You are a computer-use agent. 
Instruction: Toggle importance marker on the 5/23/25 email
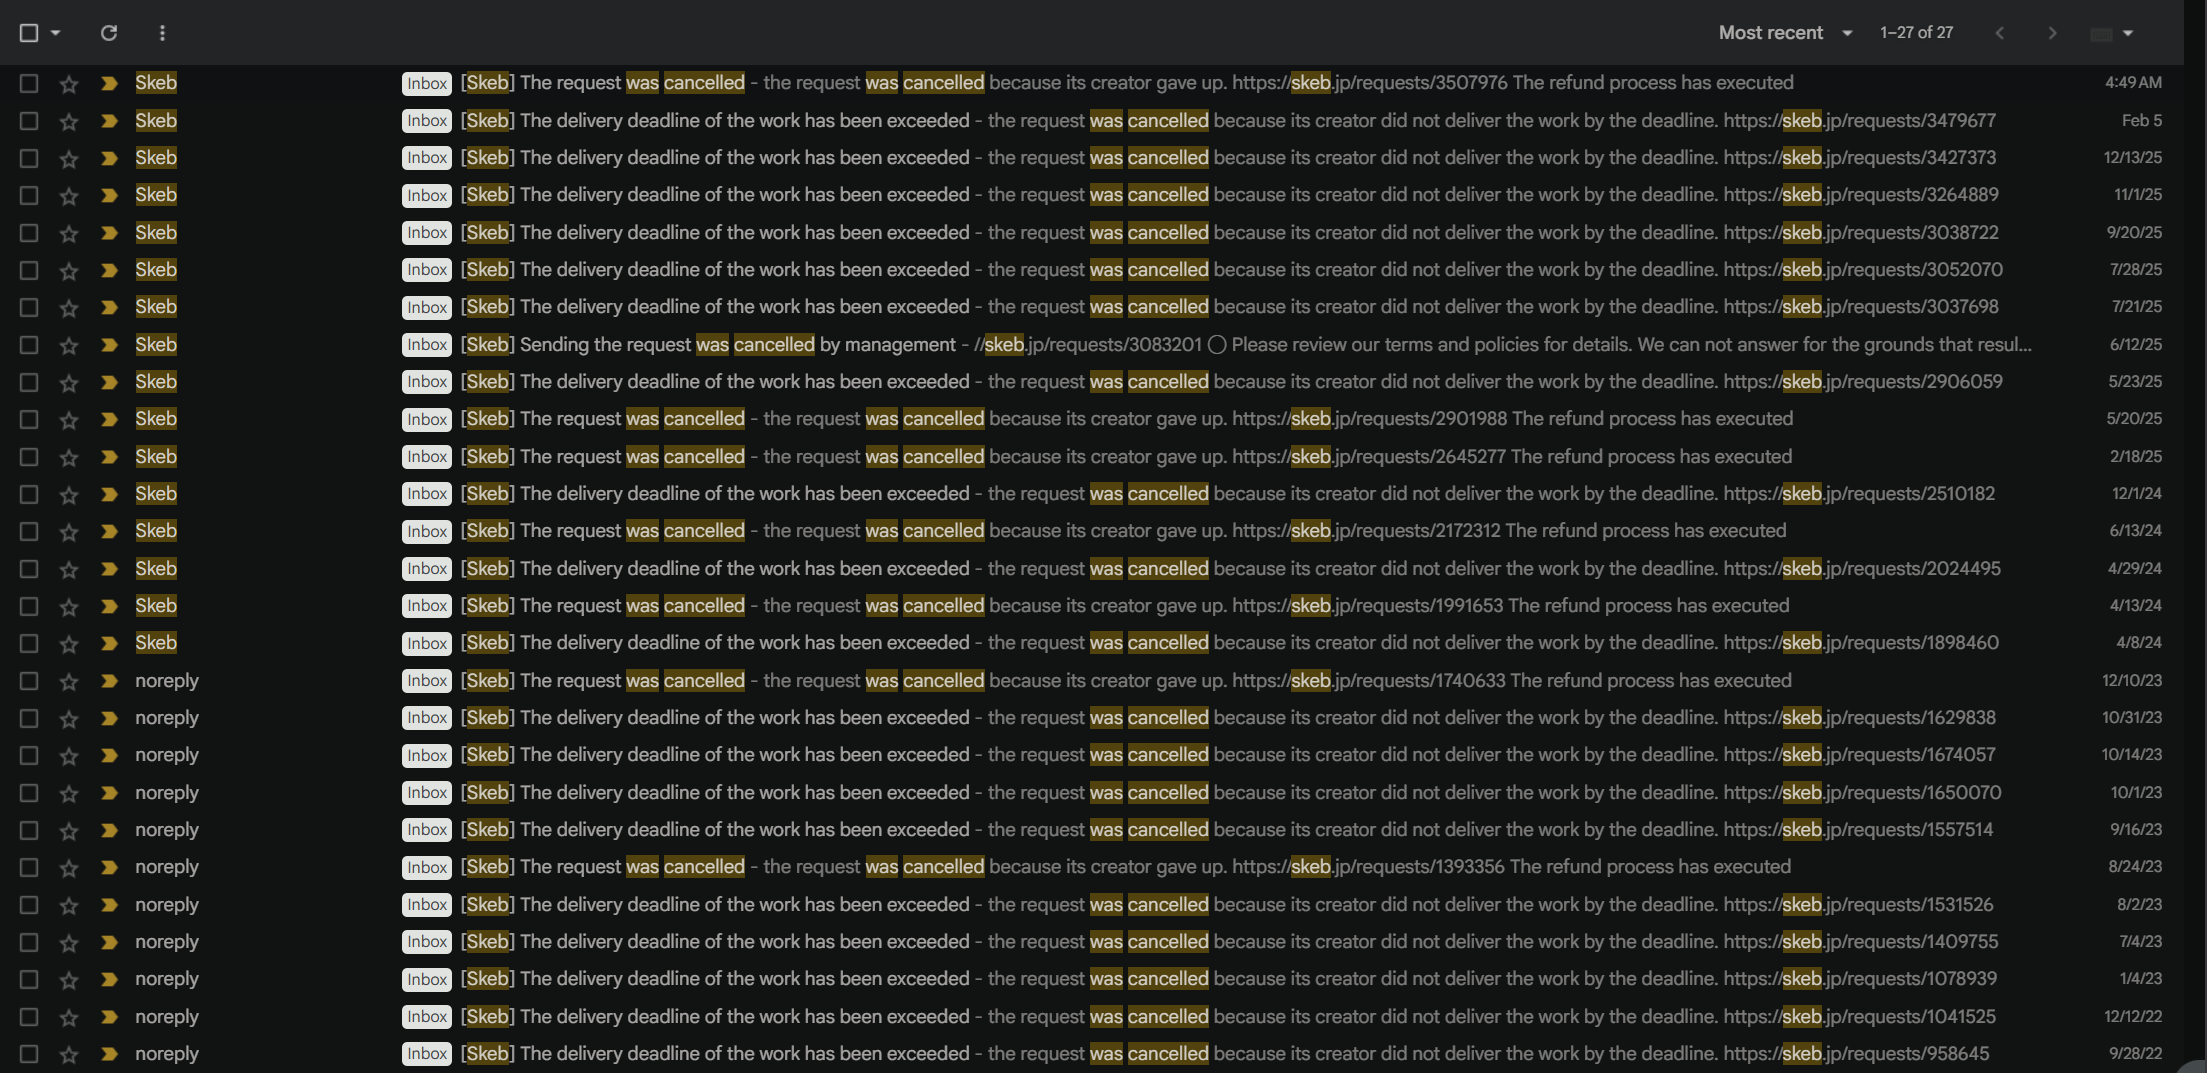(109, 382)
